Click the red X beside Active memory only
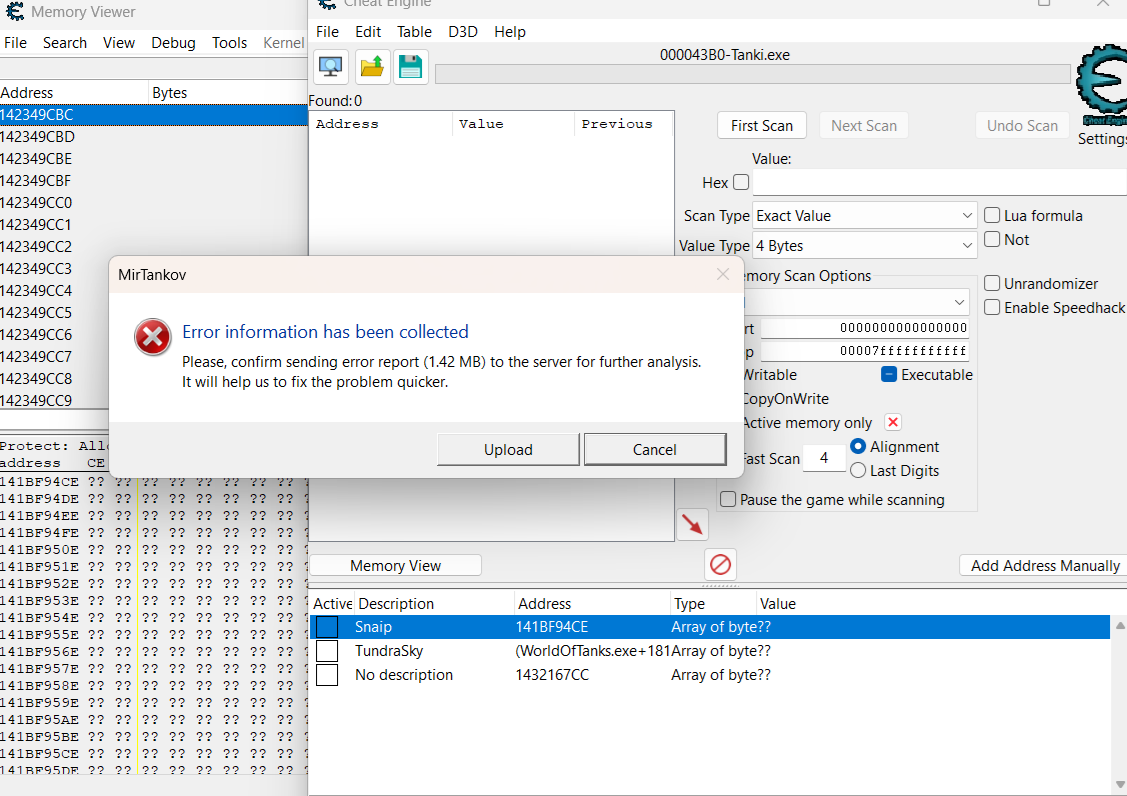 (x=893, y=422)
